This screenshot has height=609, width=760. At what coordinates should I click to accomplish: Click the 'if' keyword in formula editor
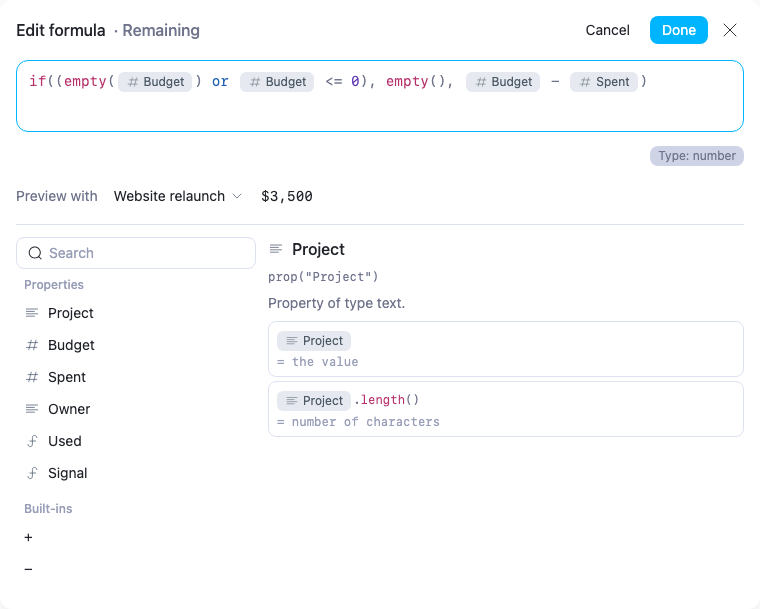(38, 81)
